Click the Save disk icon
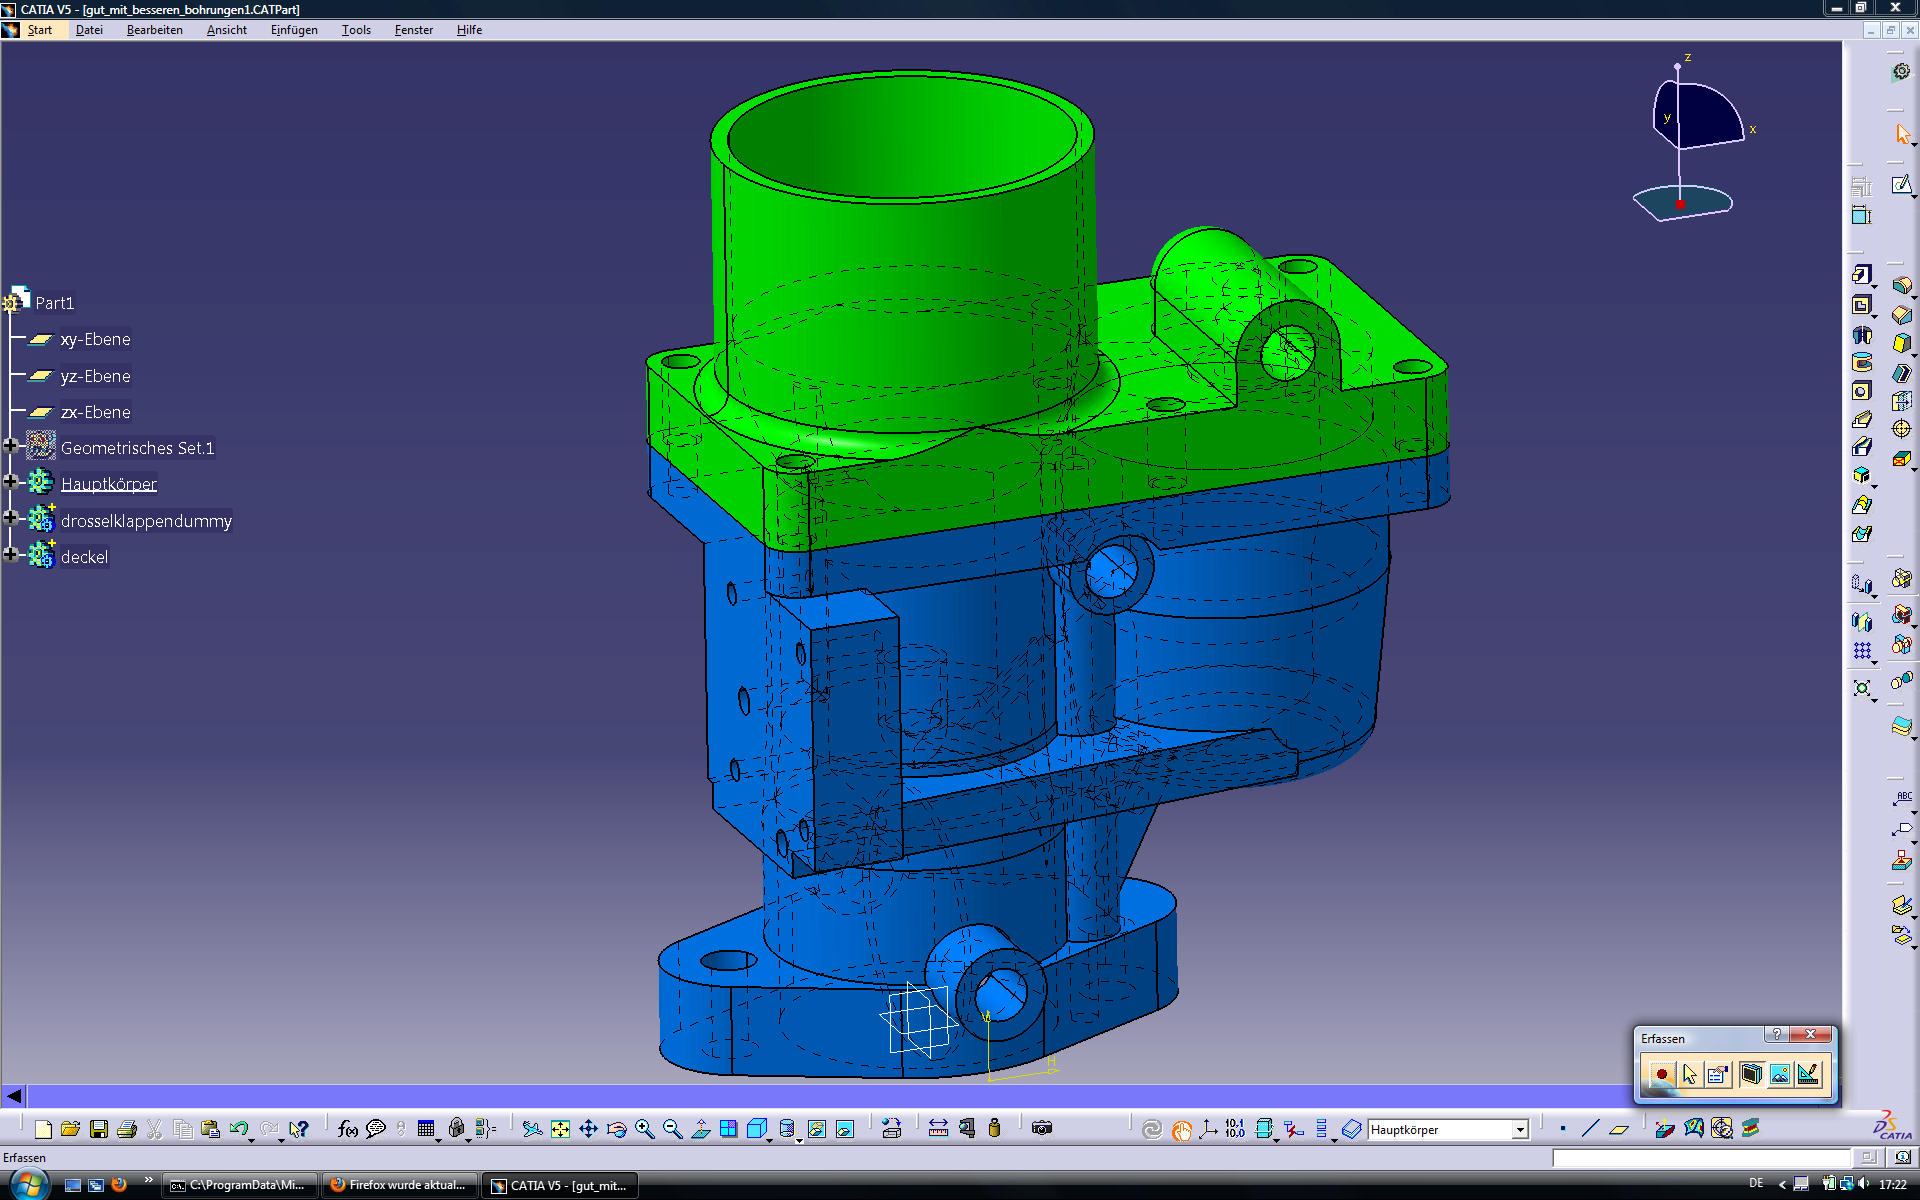Image resolution: width=1920 pixels, height=1200 pixels. tap(98, 1129)
